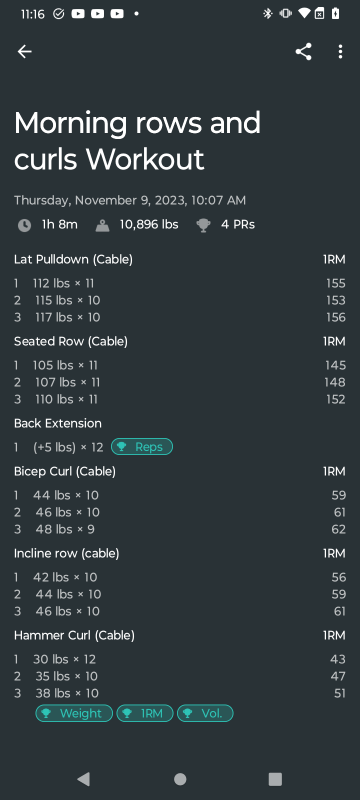The image size is (360, 800).
Task: Tap the trophy PRs icon
Action: (x=203, y=225)
